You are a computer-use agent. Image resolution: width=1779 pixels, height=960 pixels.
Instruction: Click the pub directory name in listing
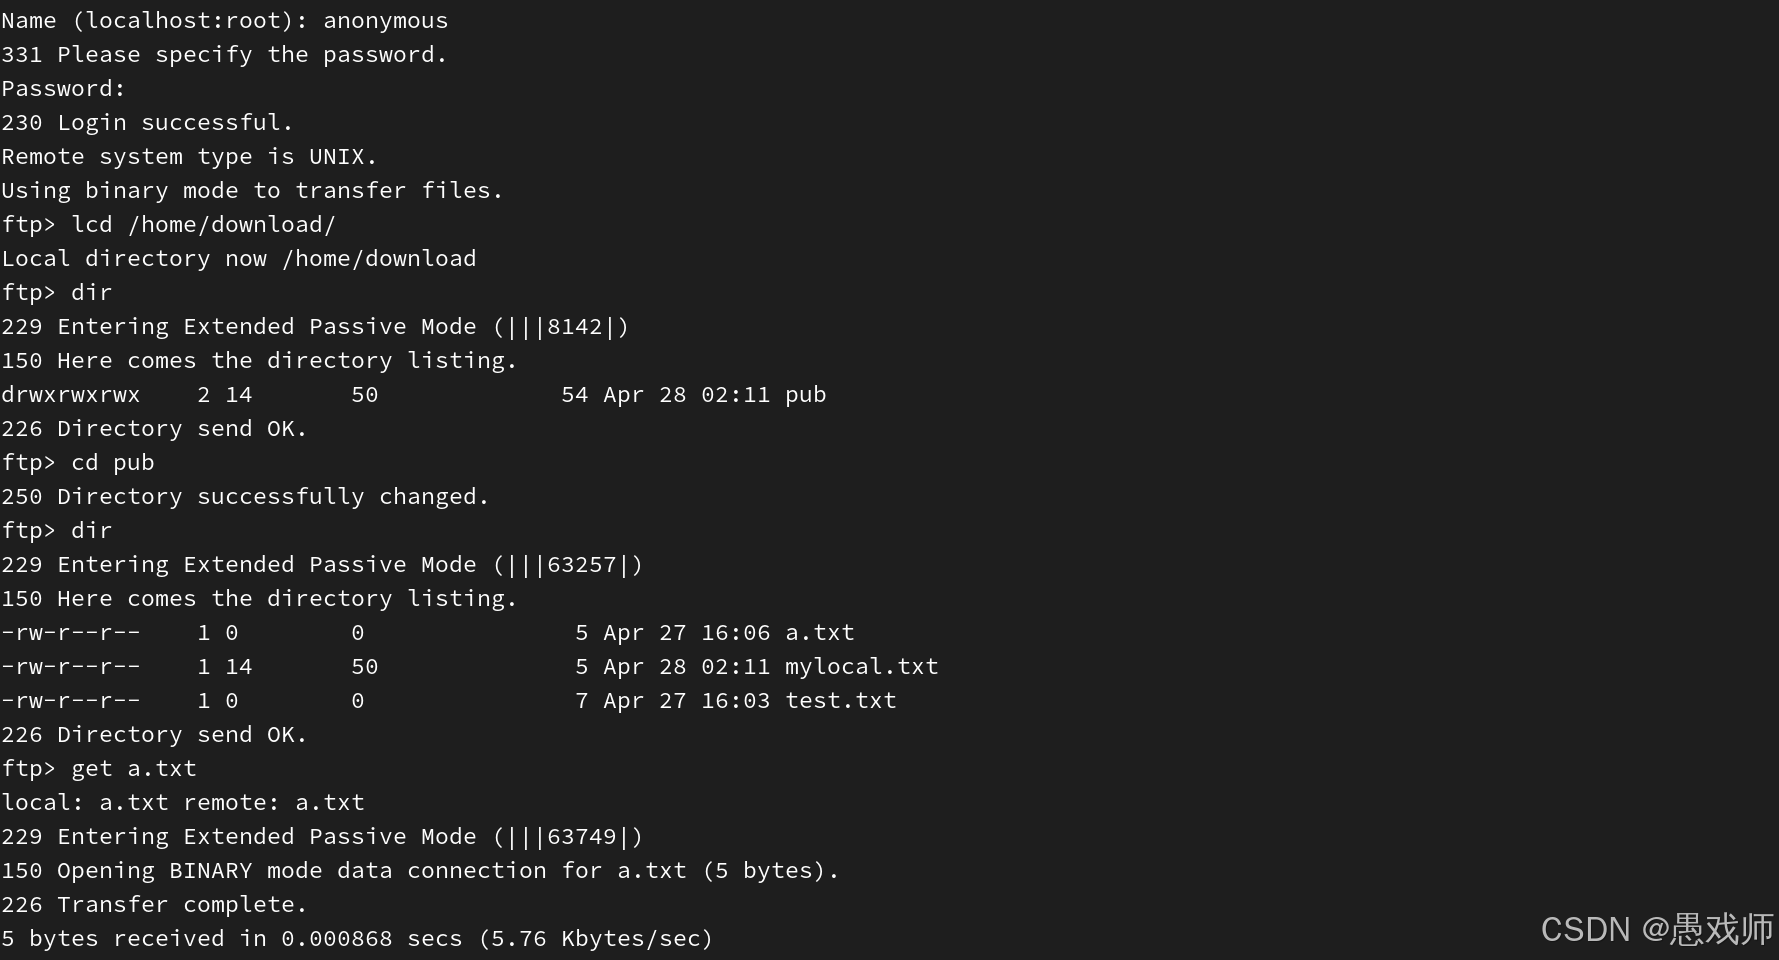point(805,395)
